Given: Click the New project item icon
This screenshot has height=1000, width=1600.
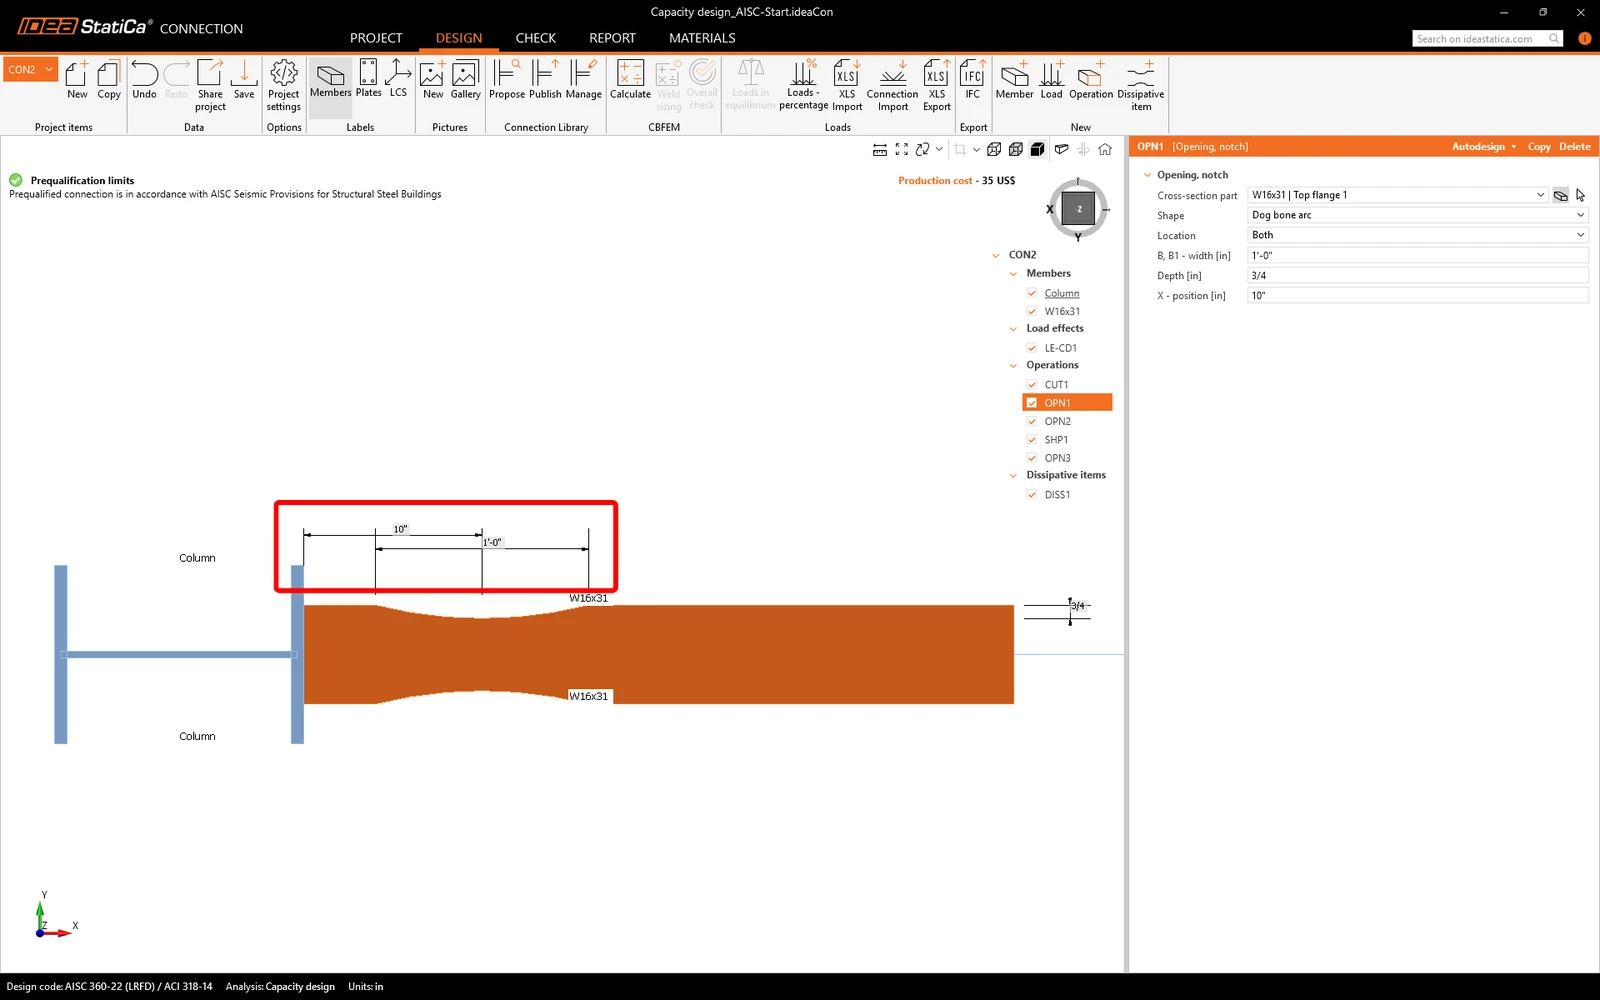Looking at the screenshot, I should 77,80.
